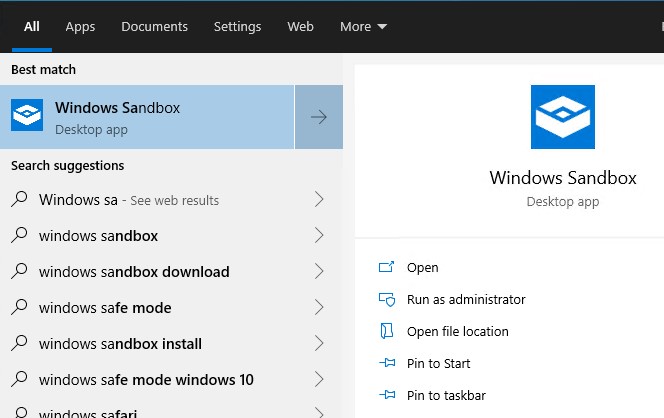The image size is (664, 418).
Task: Click magnifier icon beside 'windows safe mode windows 10'
Action: click(19, 379)
